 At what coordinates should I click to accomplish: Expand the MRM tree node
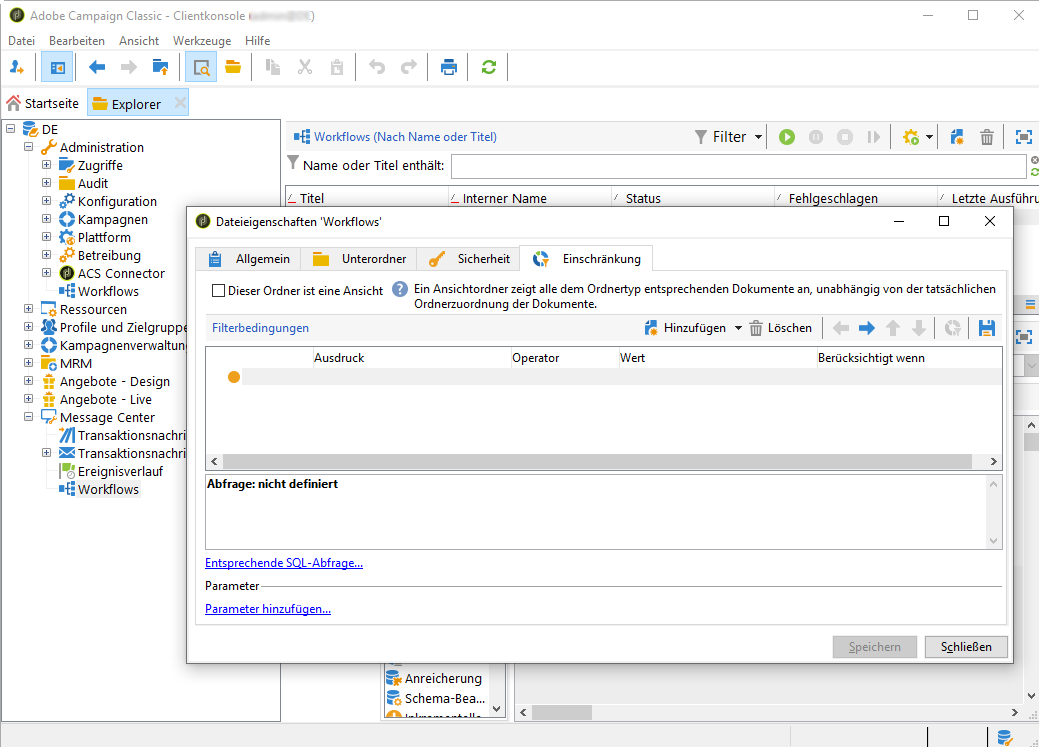point(28,363)
